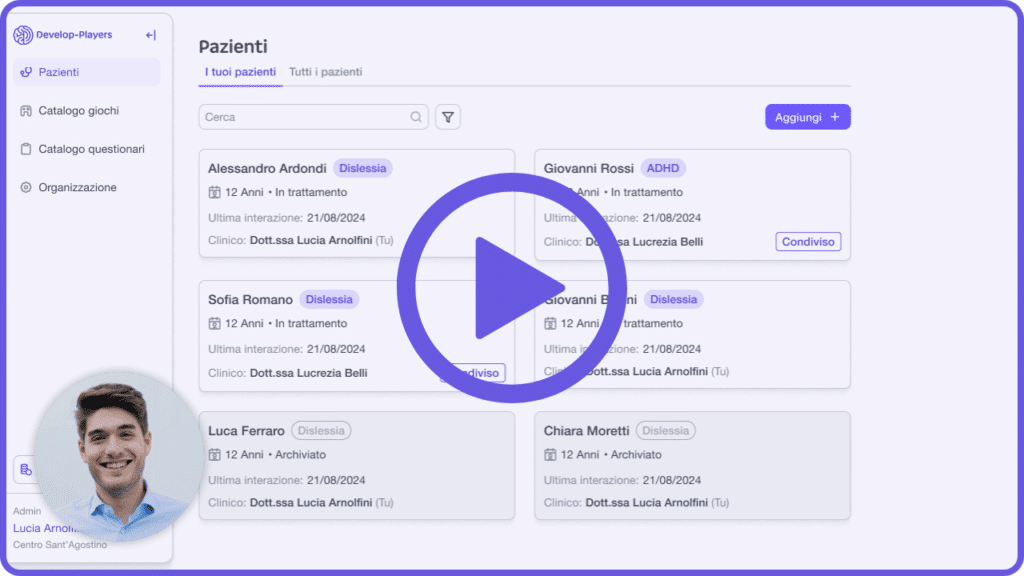1024x576 pixels.
Task: Click the ADHD tag on Giovanni Rossi
Action: pyautogui.click(x=662, y=168)
